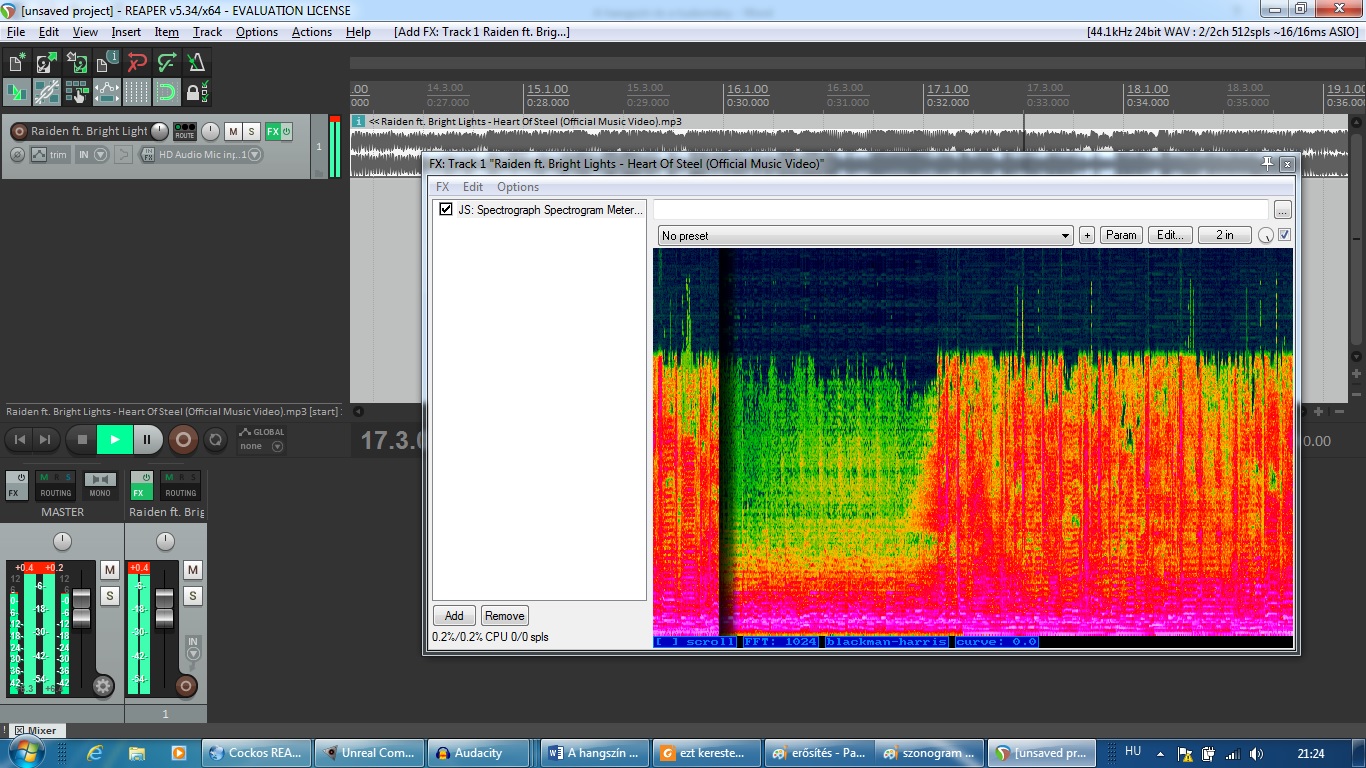1366x768 pixels.
Task: Toggle the locking padlock icon
Action: [196, 93]
